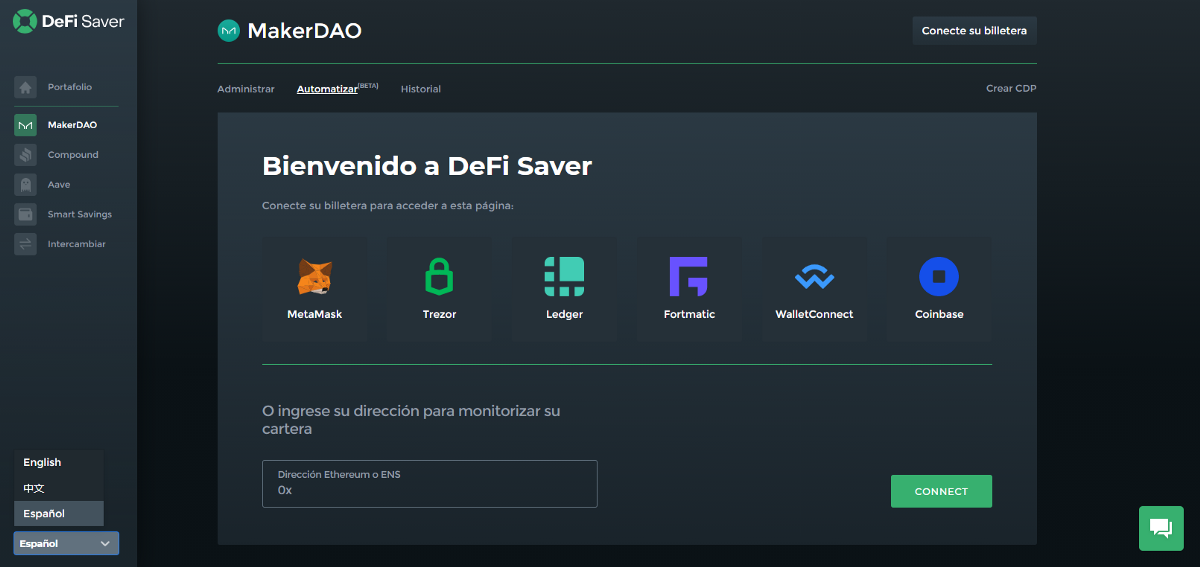This screenshot has height=567, width=1200.
Task: Click the DeFi Saver logo
Action: click(x=68, y=20)
